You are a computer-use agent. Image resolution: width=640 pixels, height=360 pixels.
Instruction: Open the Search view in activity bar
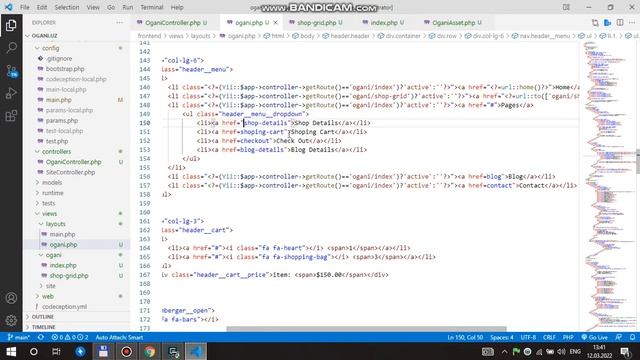[11, 48]
